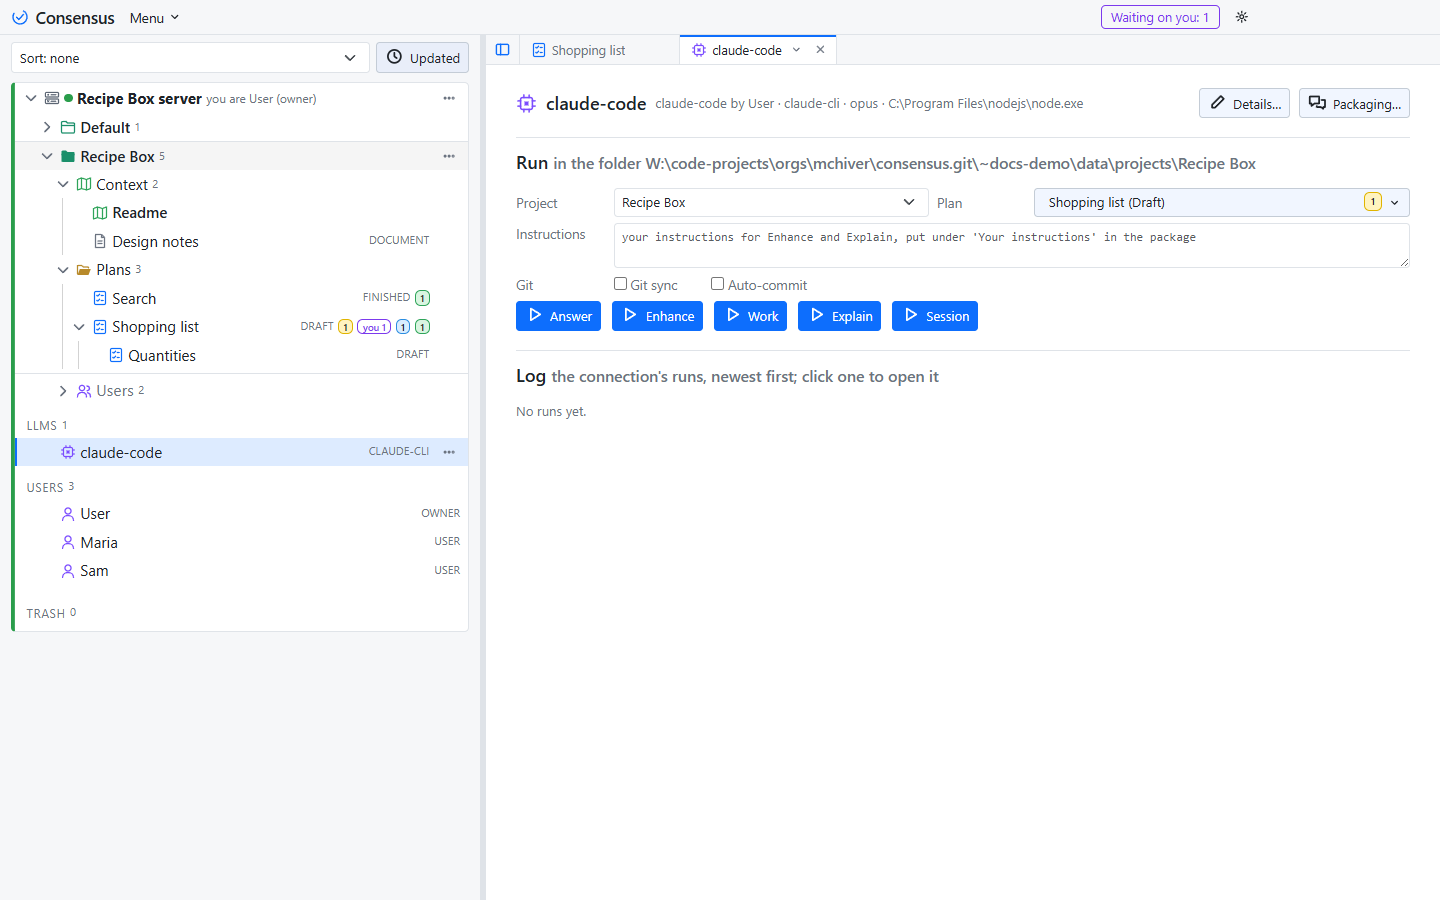Click green badge on Search plan row
This screenshot has height=900, width=1440.
[423, 298]
